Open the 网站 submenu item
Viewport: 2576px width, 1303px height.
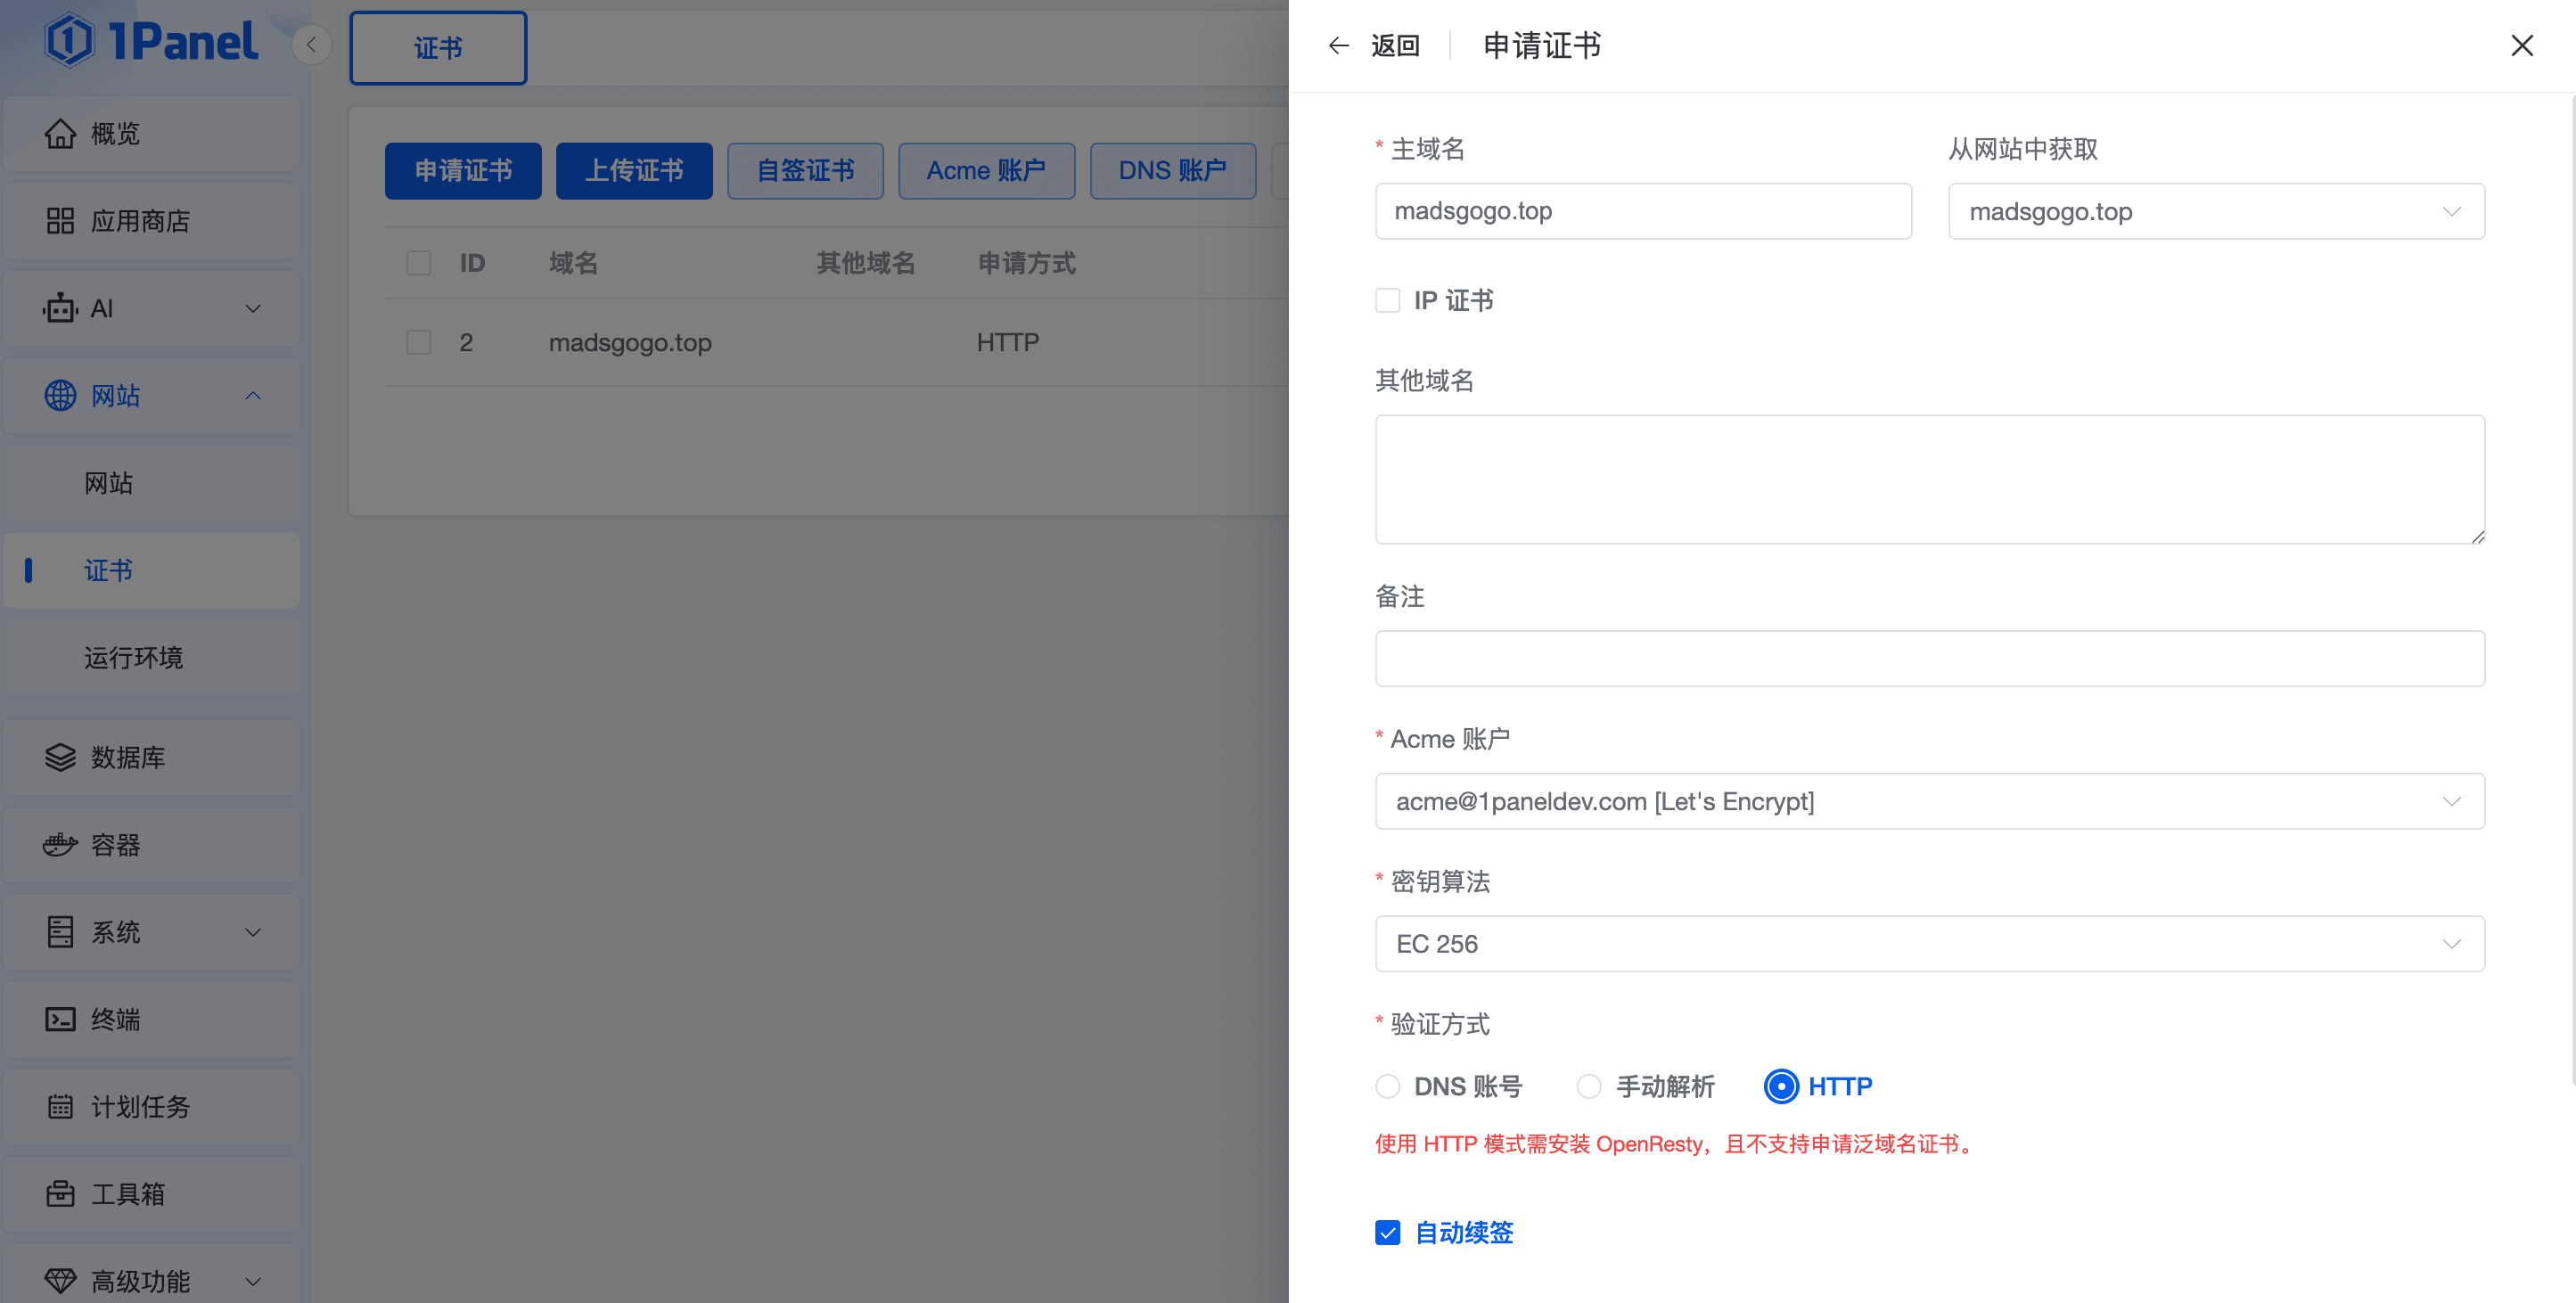(108, 483)
